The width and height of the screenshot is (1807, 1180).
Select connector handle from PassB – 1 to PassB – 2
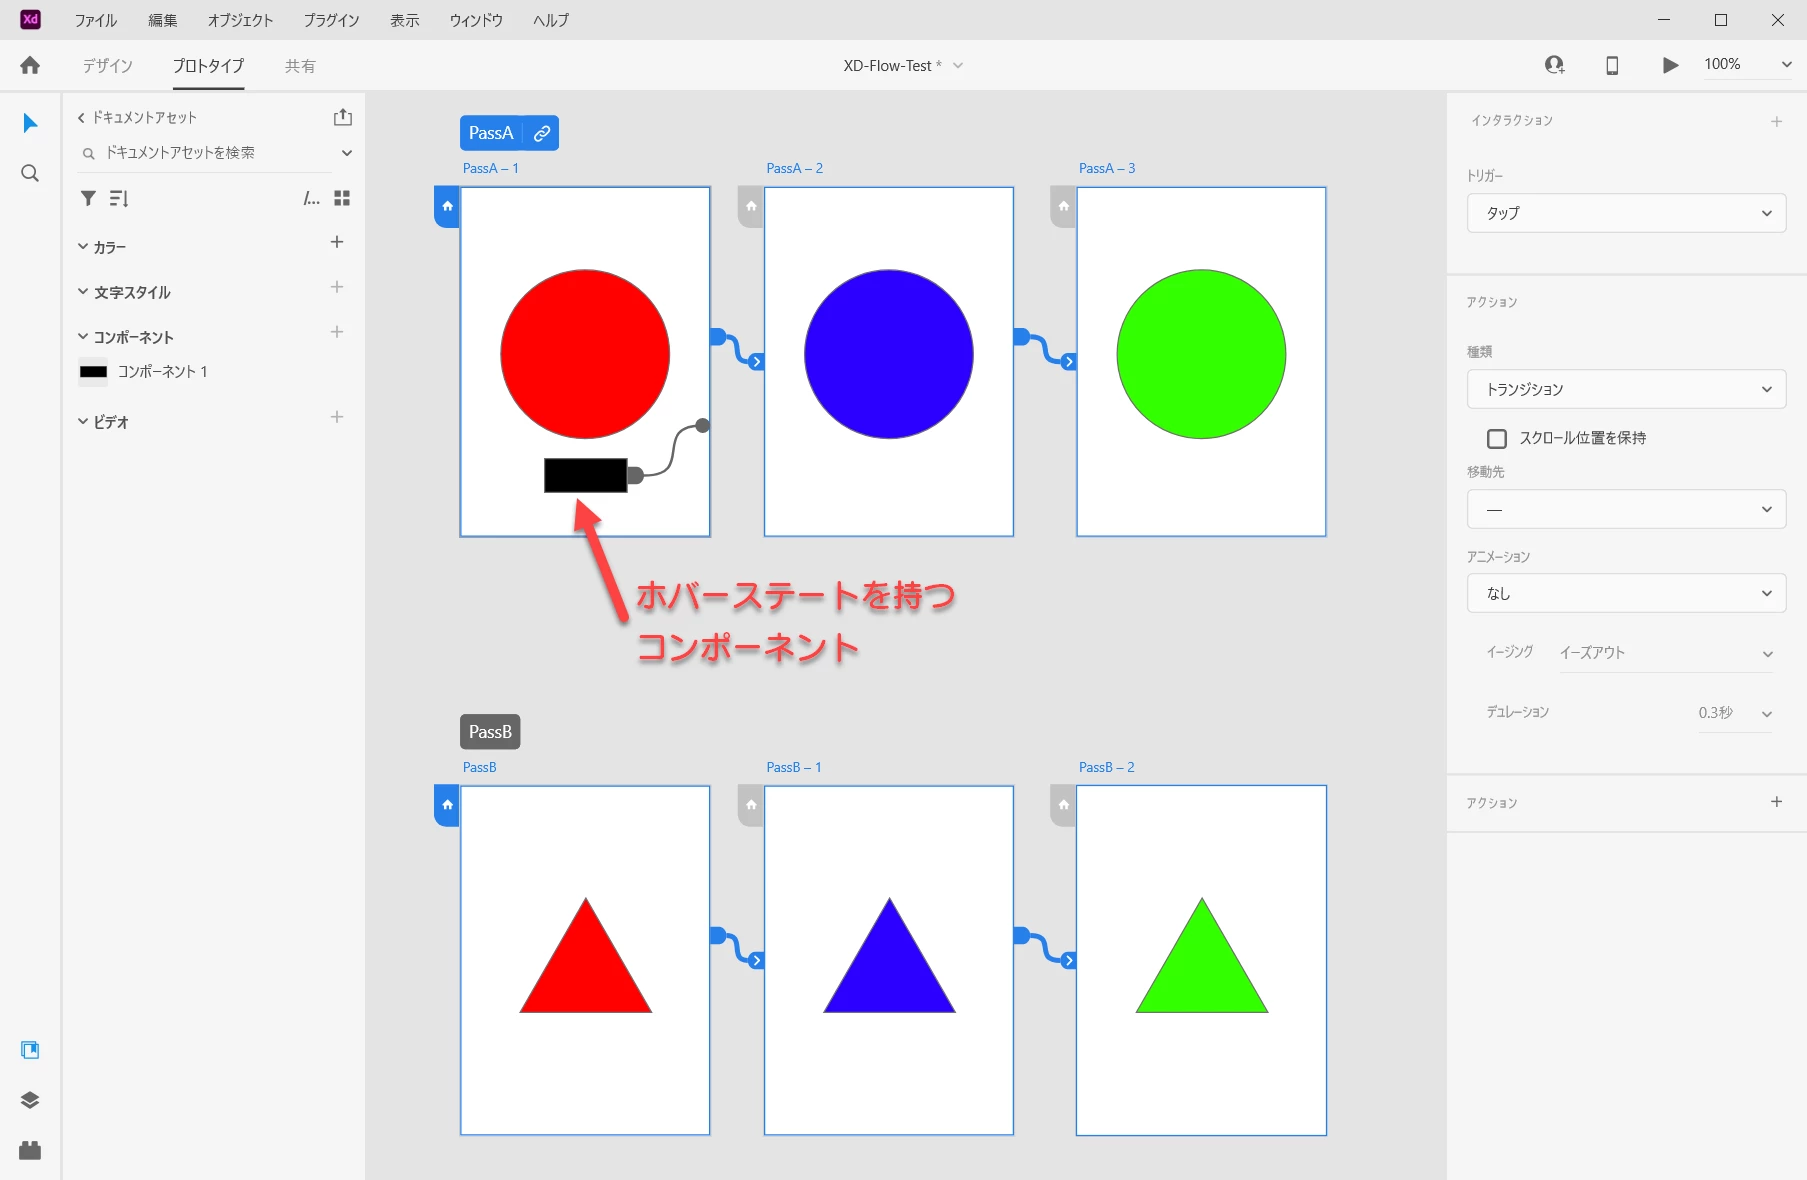click(1021, 936)
